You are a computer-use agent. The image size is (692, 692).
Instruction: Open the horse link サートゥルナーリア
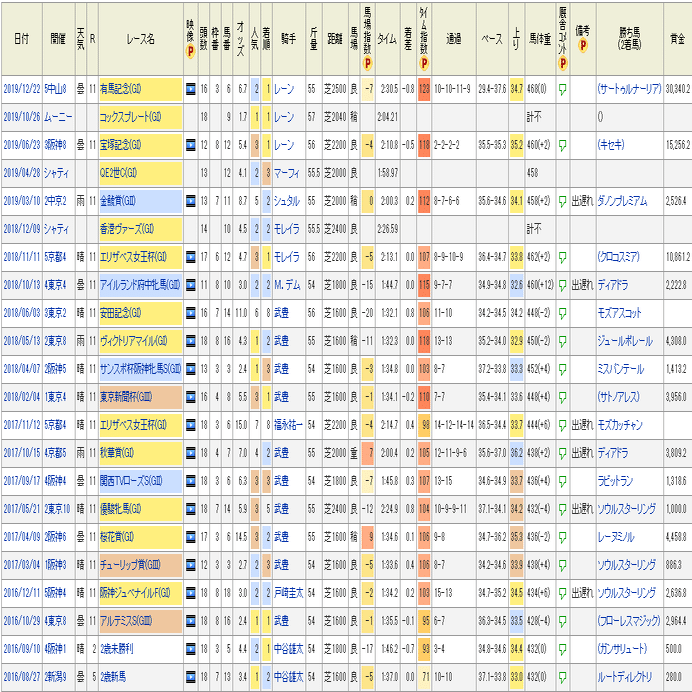click(629, 89)
